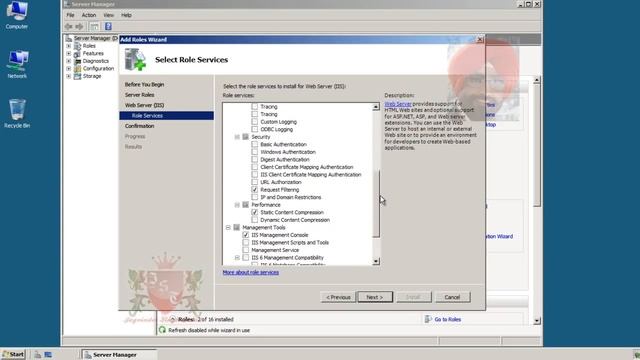640x360 pixels.
Task: Check IIS Client Certificate Mapping Authentication
Action: click(255, 175)
